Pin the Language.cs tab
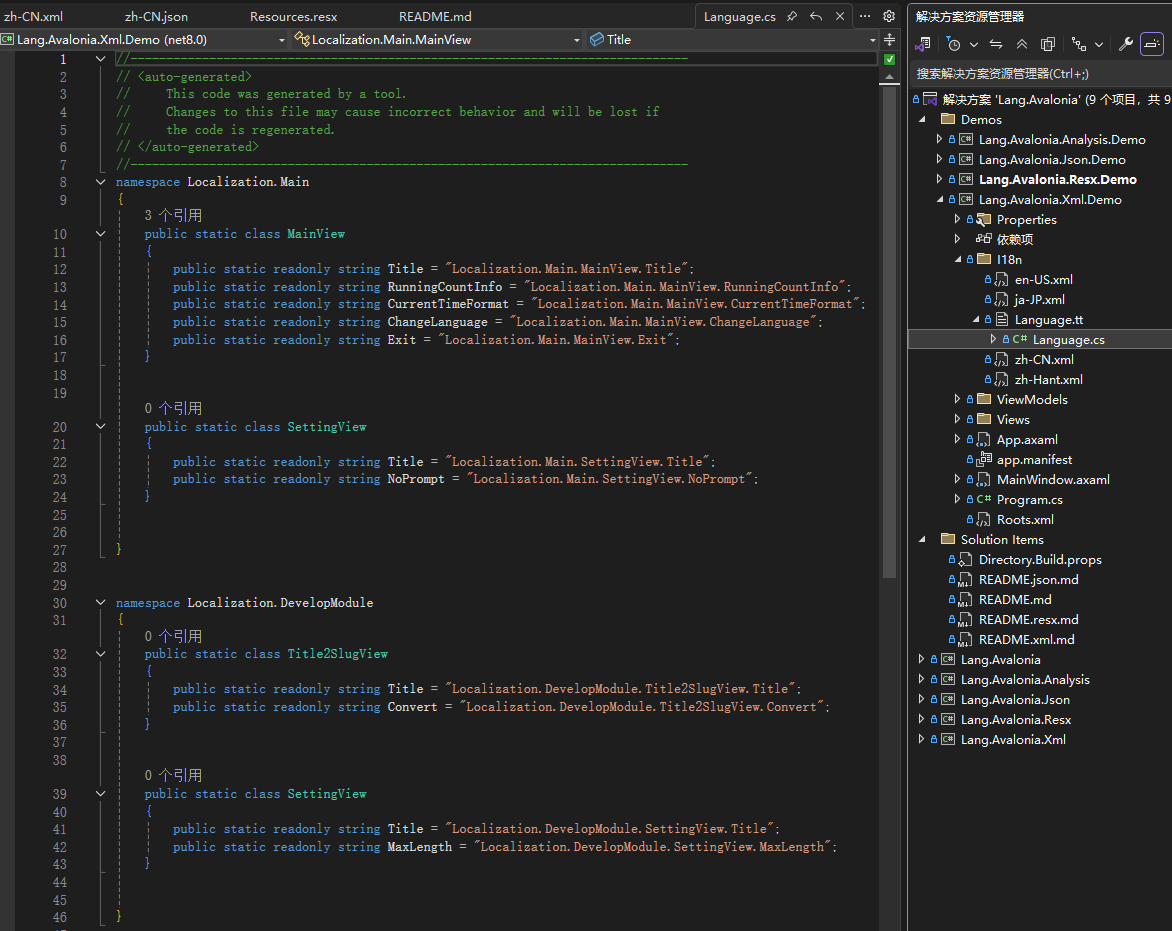Viewport: 1172px width, 931px height. tap(792, 16)
